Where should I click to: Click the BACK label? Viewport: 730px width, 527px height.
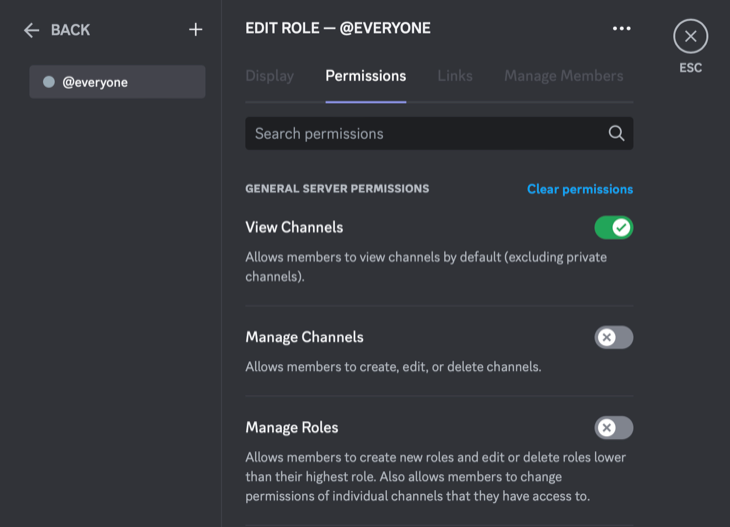pyautogui.click(x=70, y=30)
